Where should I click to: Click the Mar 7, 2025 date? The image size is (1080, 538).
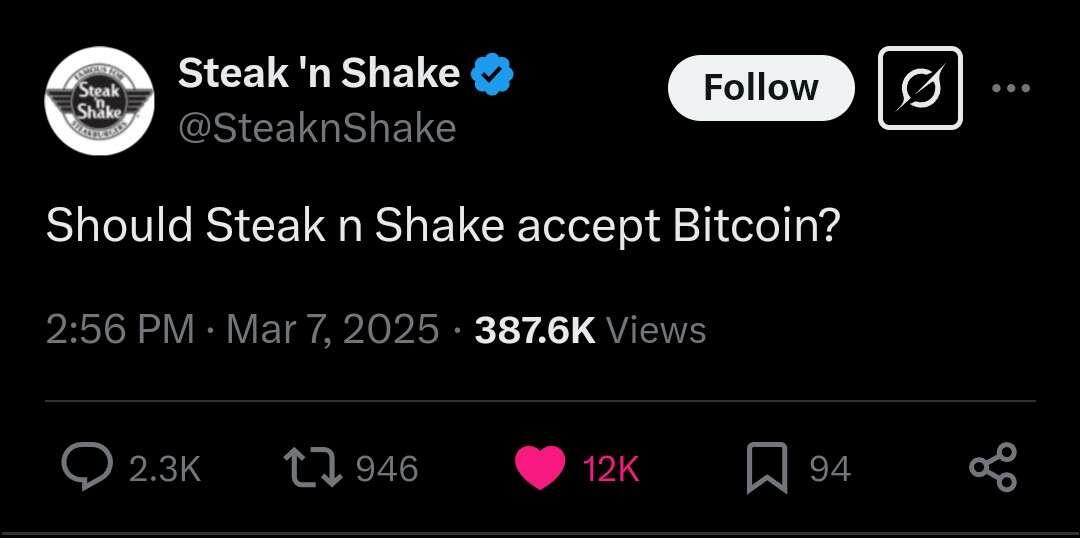[333, 329]
